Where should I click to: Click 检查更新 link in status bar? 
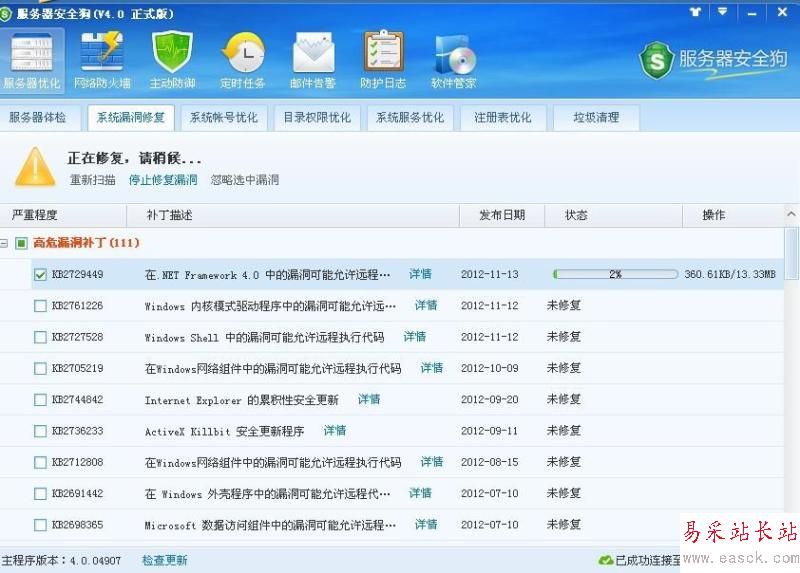[x=164, y=560]
